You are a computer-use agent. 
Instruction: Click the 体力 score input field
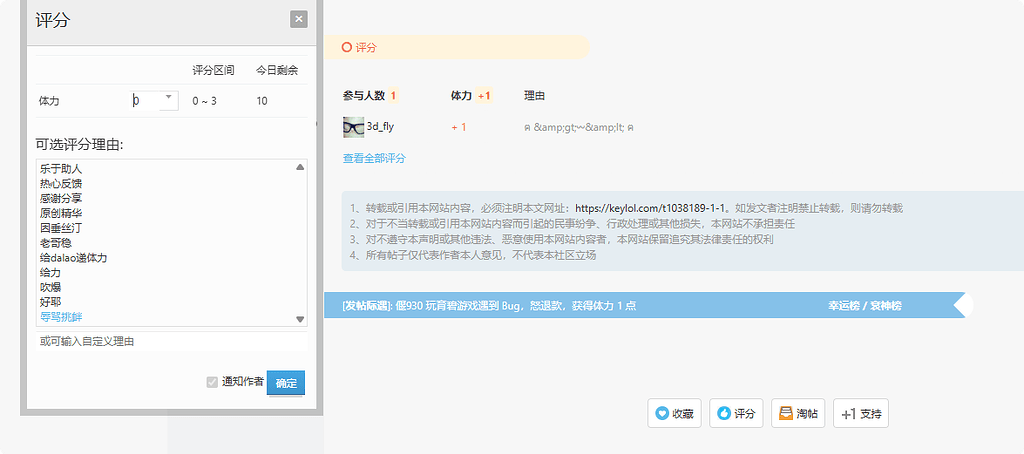click(145, 101)
